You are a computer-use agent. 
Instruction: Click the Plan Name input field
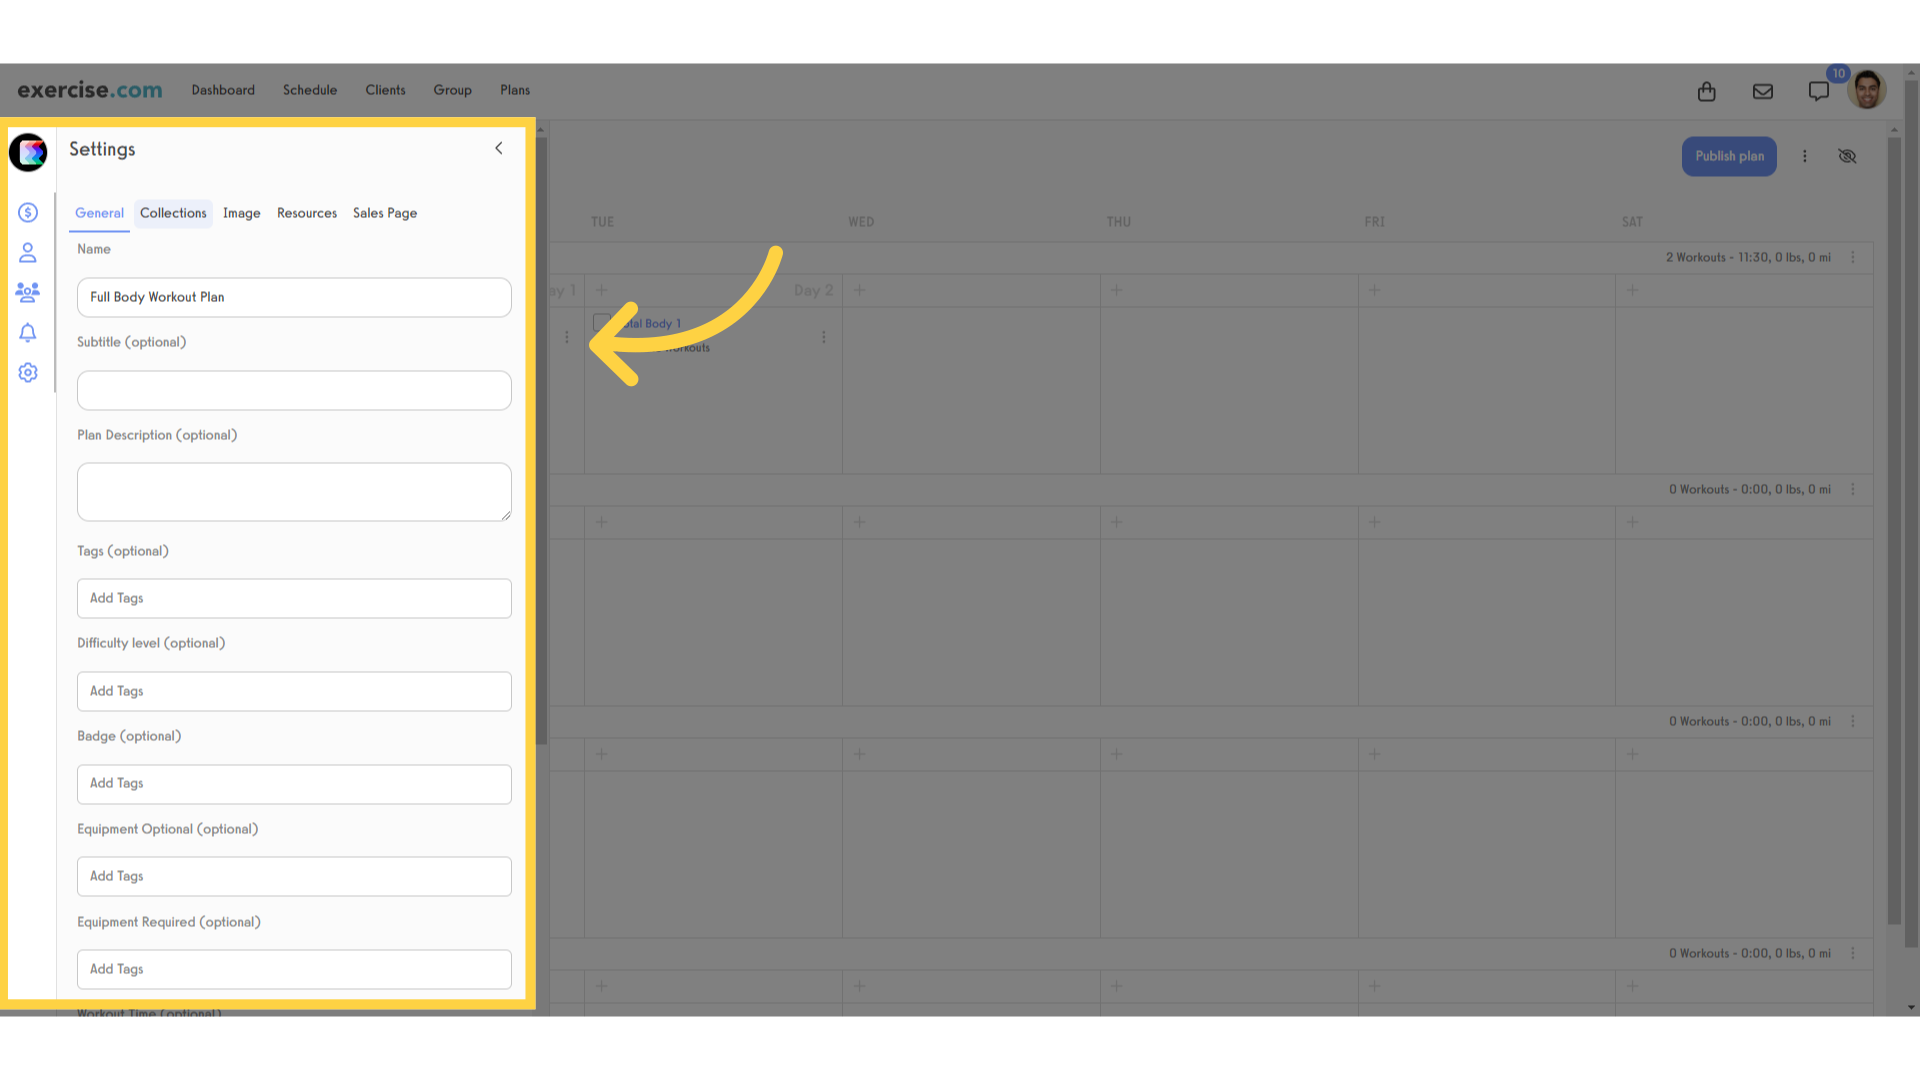(x=294, y=295)
